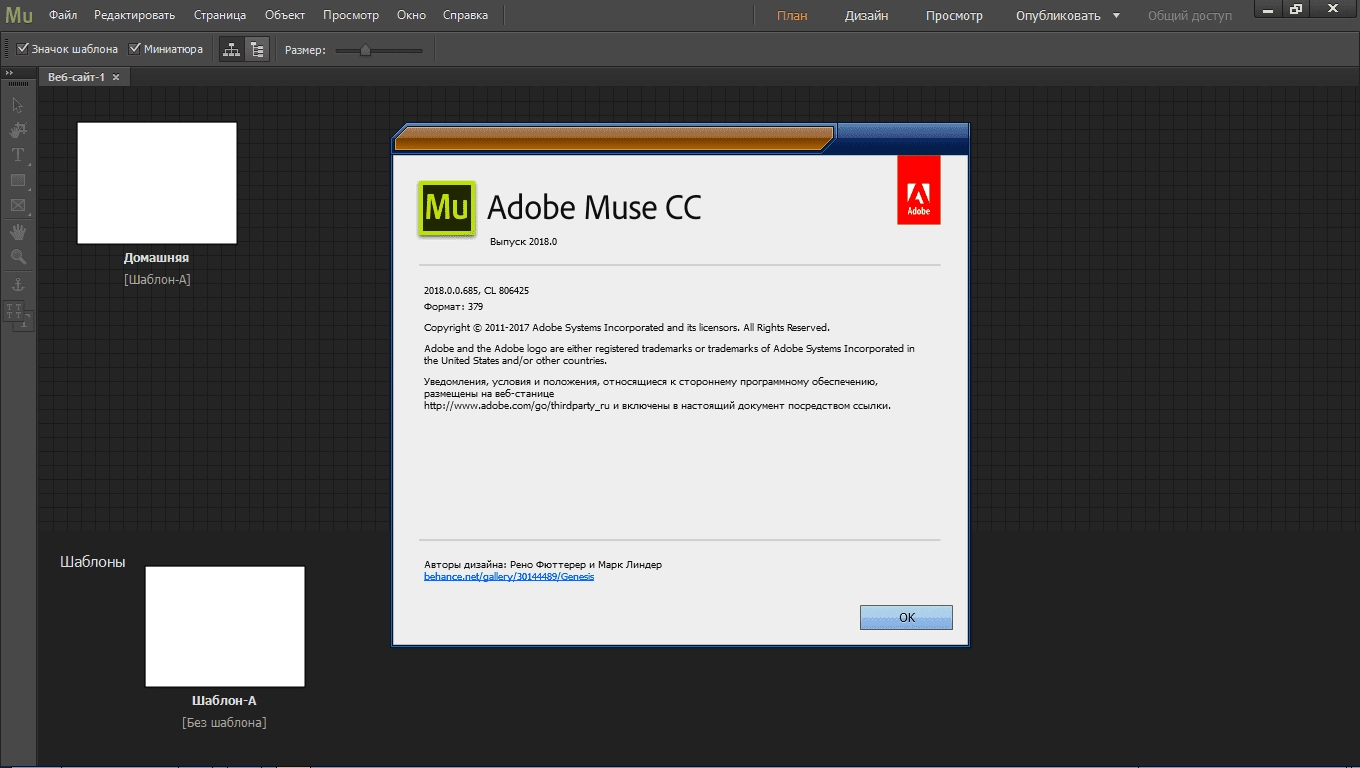The image size is (1360, 768).
Task: Click the red Adobe logo in the dialog
Action: tap(919, 190)
